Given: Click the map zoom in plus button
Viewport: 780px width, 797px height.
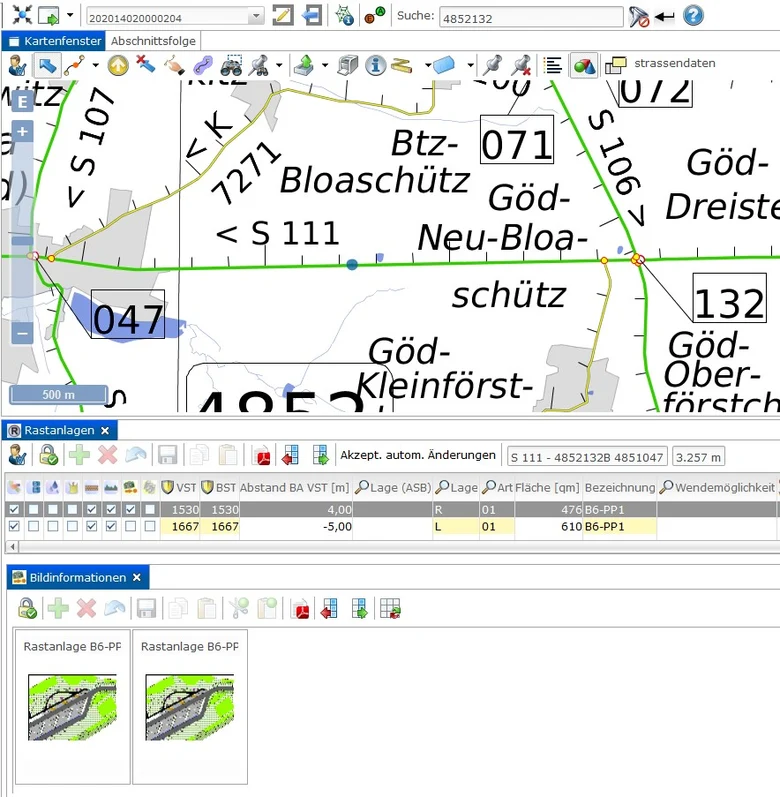Looking at the screenshot, I should [22, 132].
